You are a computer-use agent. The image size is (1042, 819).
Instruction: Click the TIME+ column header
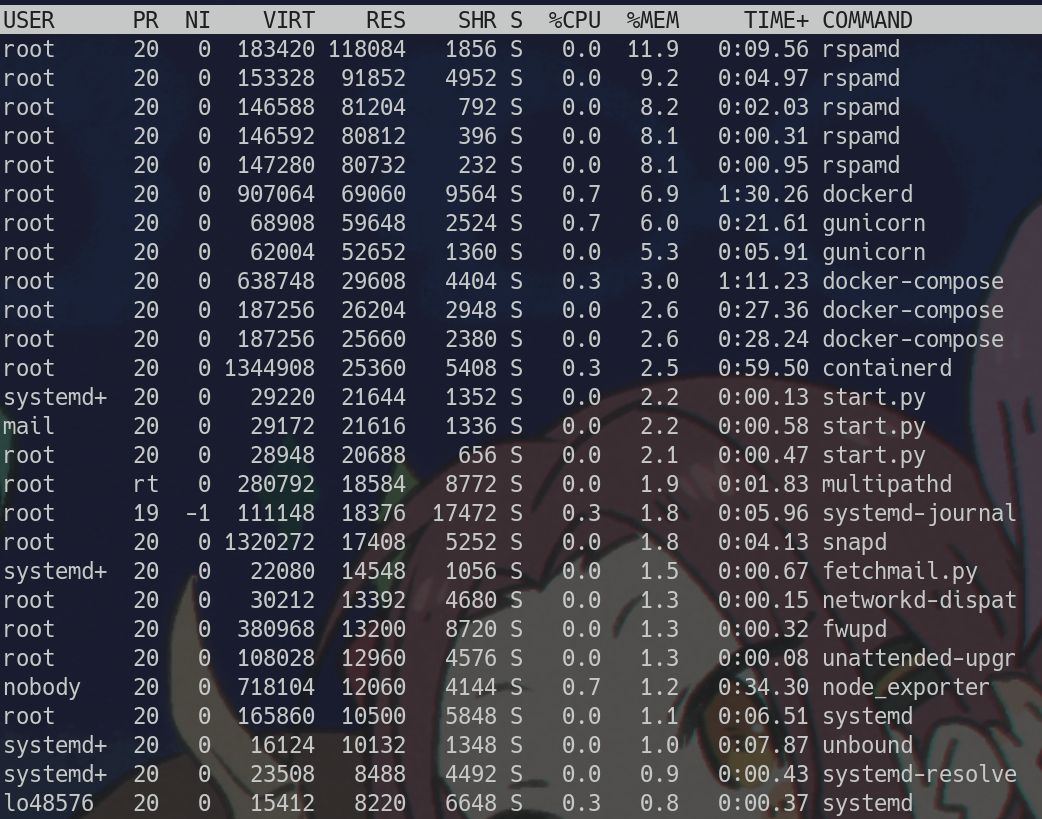pos(776,21)
